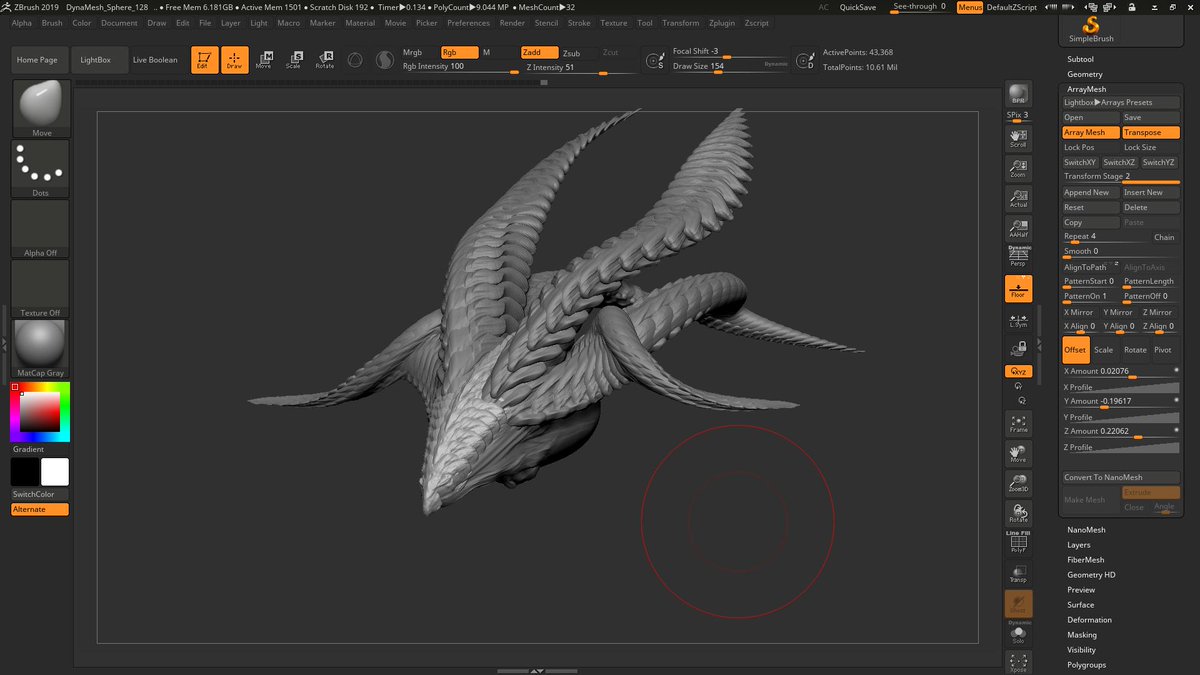Disable the Zadd mode
1200x675 pixels.
(x=539, y=52)
